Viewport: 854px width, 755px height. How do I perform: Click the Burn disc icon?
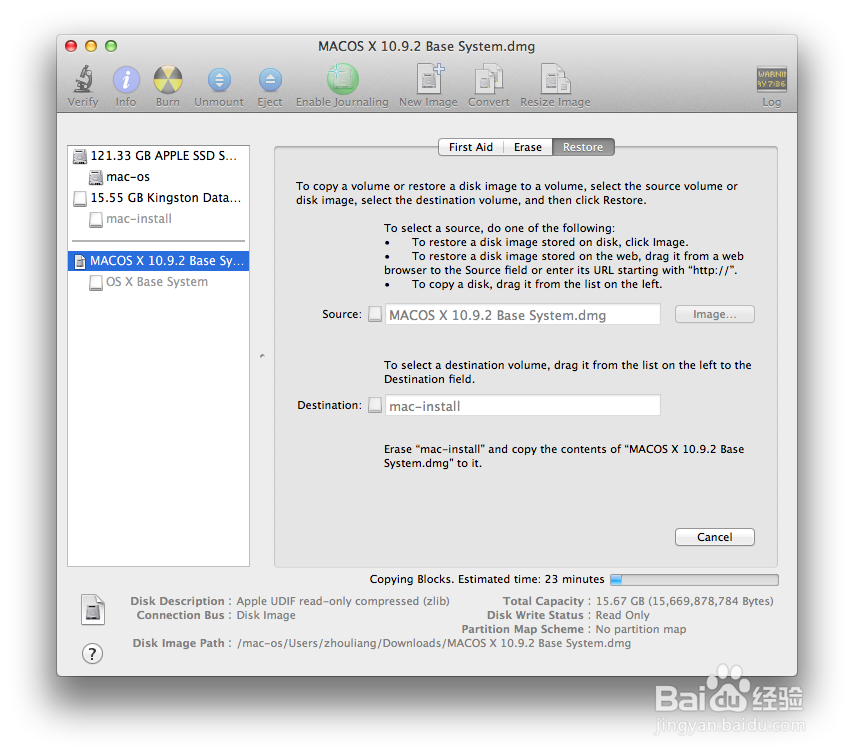(168, 80)
